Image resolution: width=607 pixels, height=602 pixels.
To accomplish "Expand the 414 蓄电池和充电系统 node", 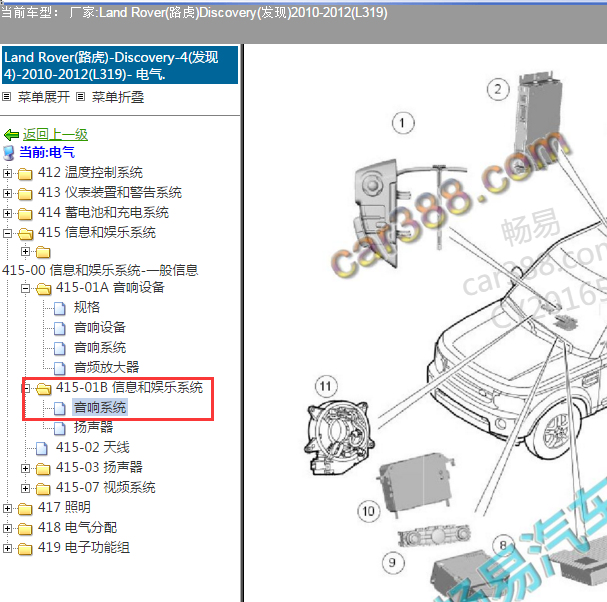I will [x=7, y=213].
